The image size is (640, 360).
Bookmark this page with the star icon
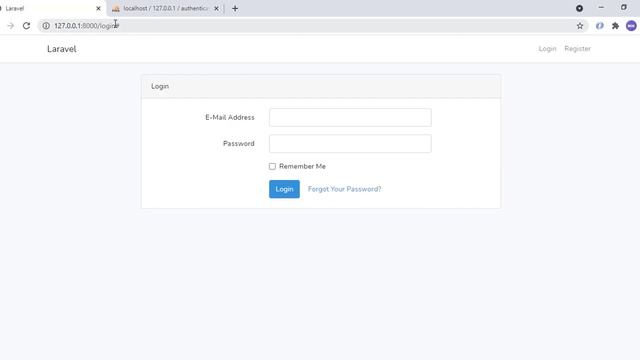tap(580, 26)
